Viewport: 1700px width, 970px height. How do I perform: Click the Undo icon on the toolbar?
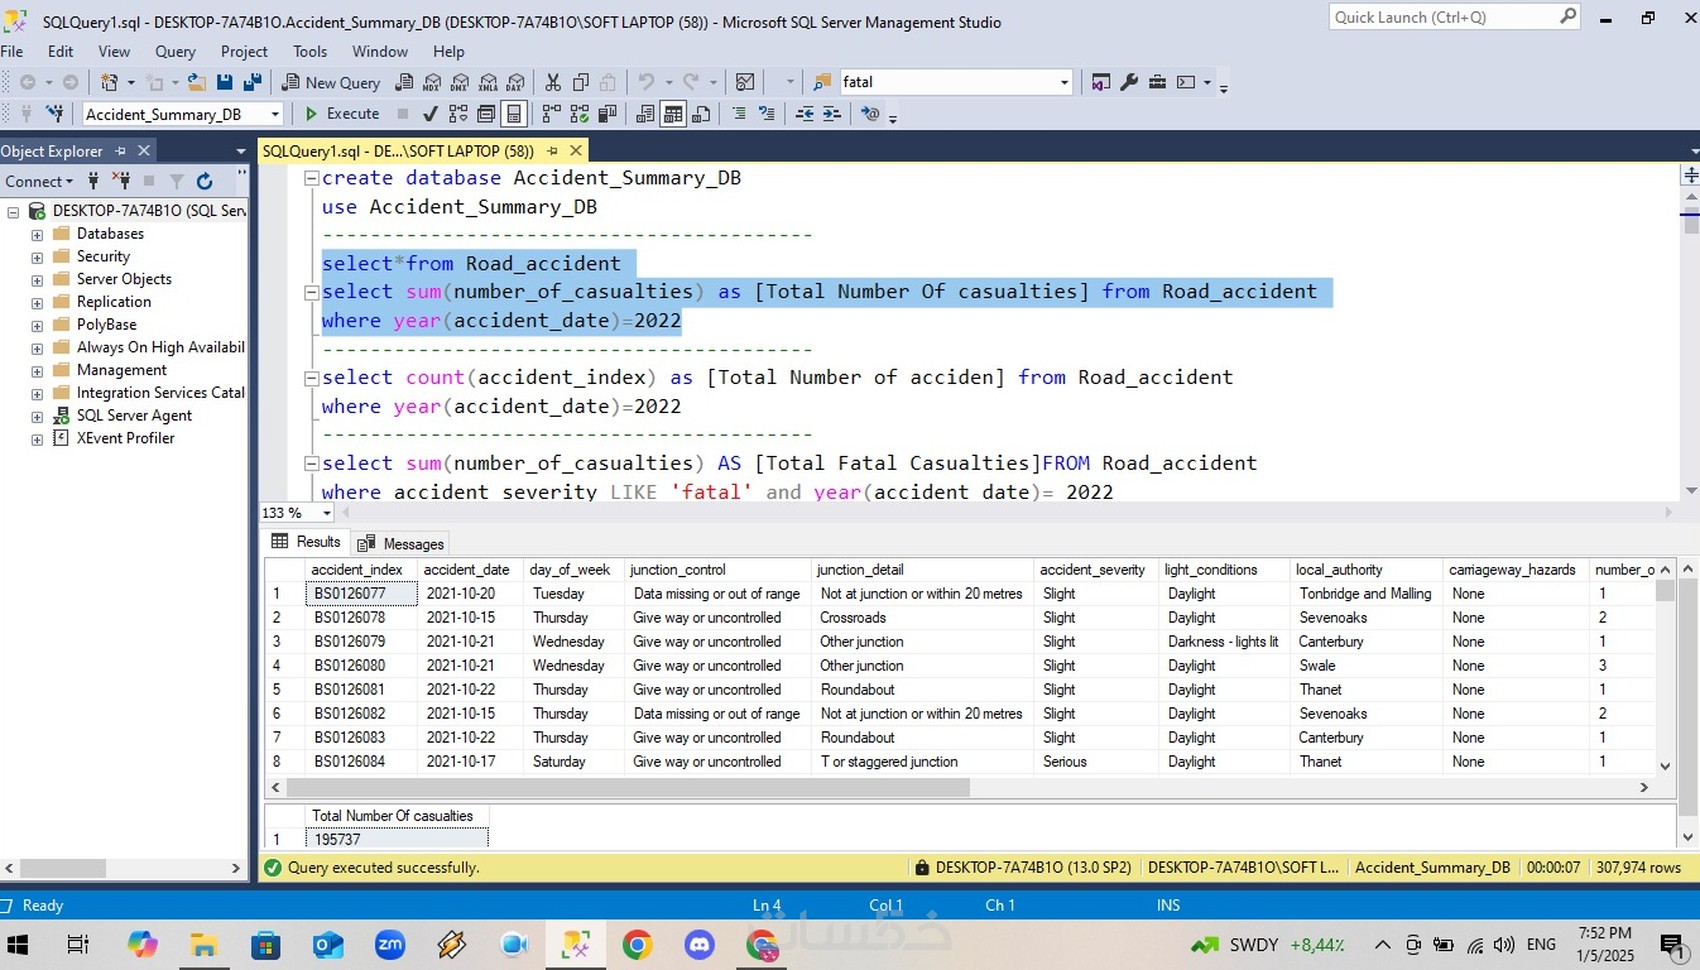(x=648, y=82)
